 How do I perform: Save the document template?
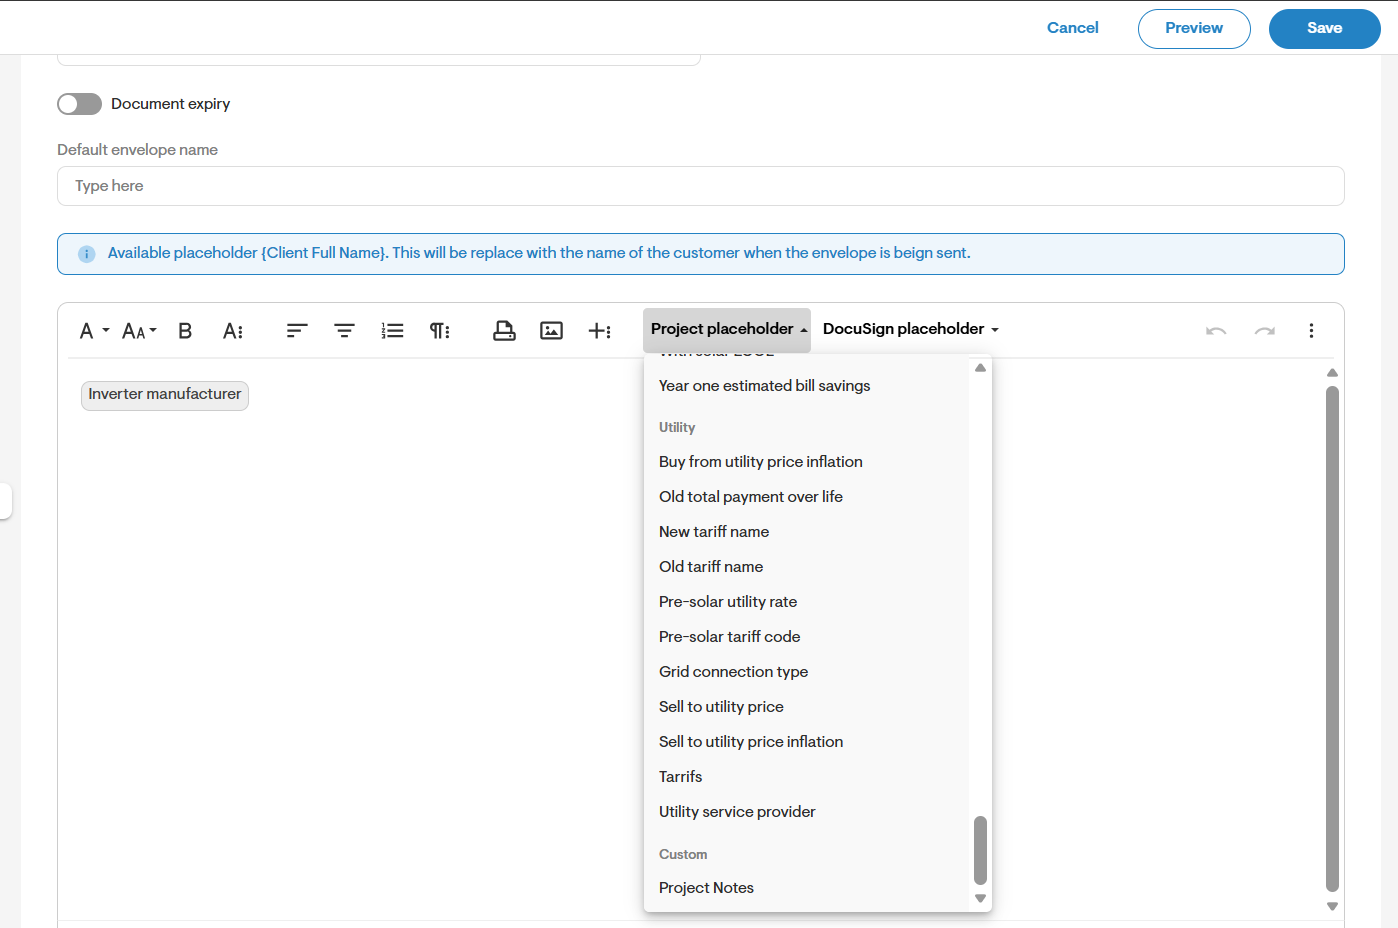(x=1324, y=29)
